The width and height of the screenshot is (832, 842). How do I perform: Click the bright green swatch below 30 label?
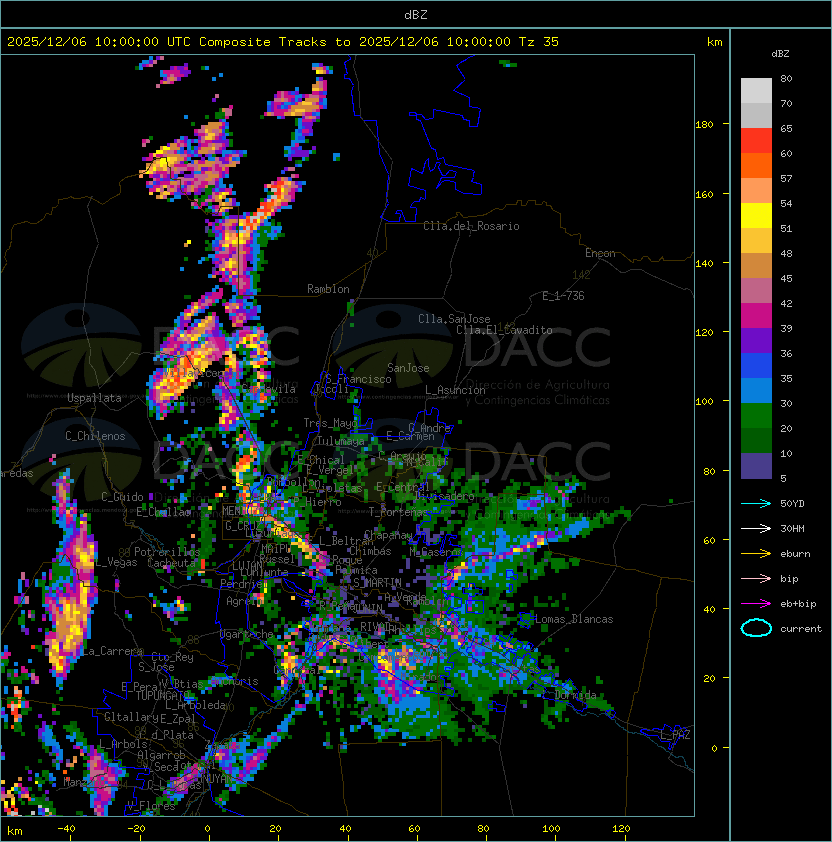756,416
